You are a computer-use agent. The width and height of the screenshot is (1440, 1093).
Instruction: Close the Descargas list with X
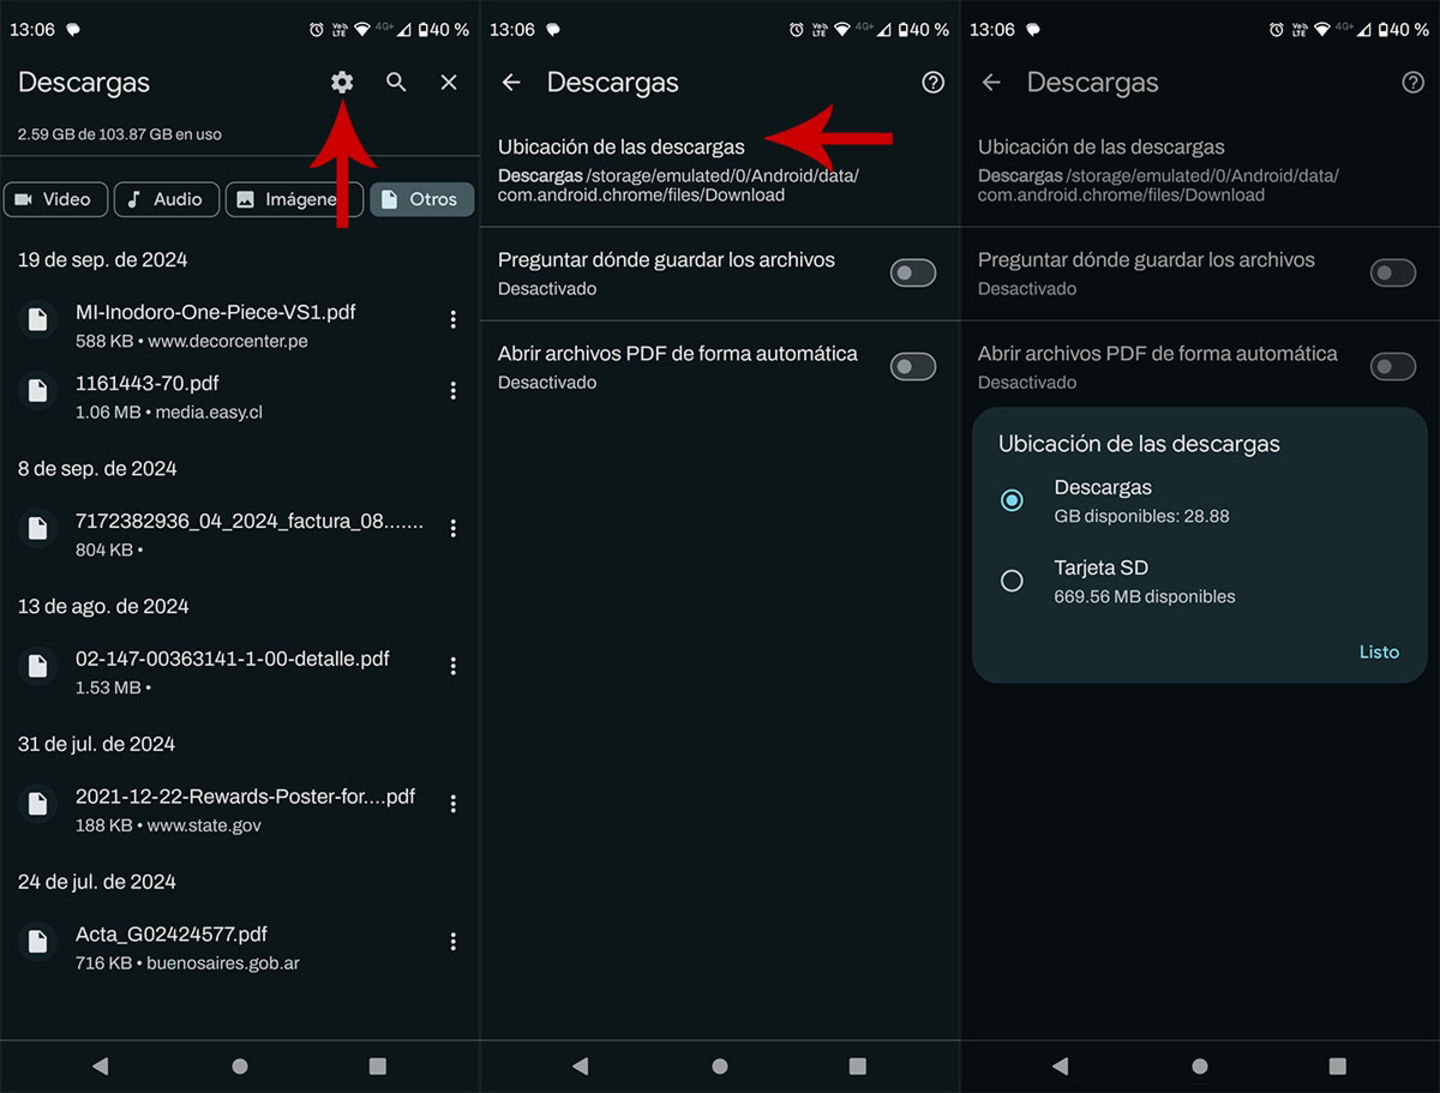(449, 82)
